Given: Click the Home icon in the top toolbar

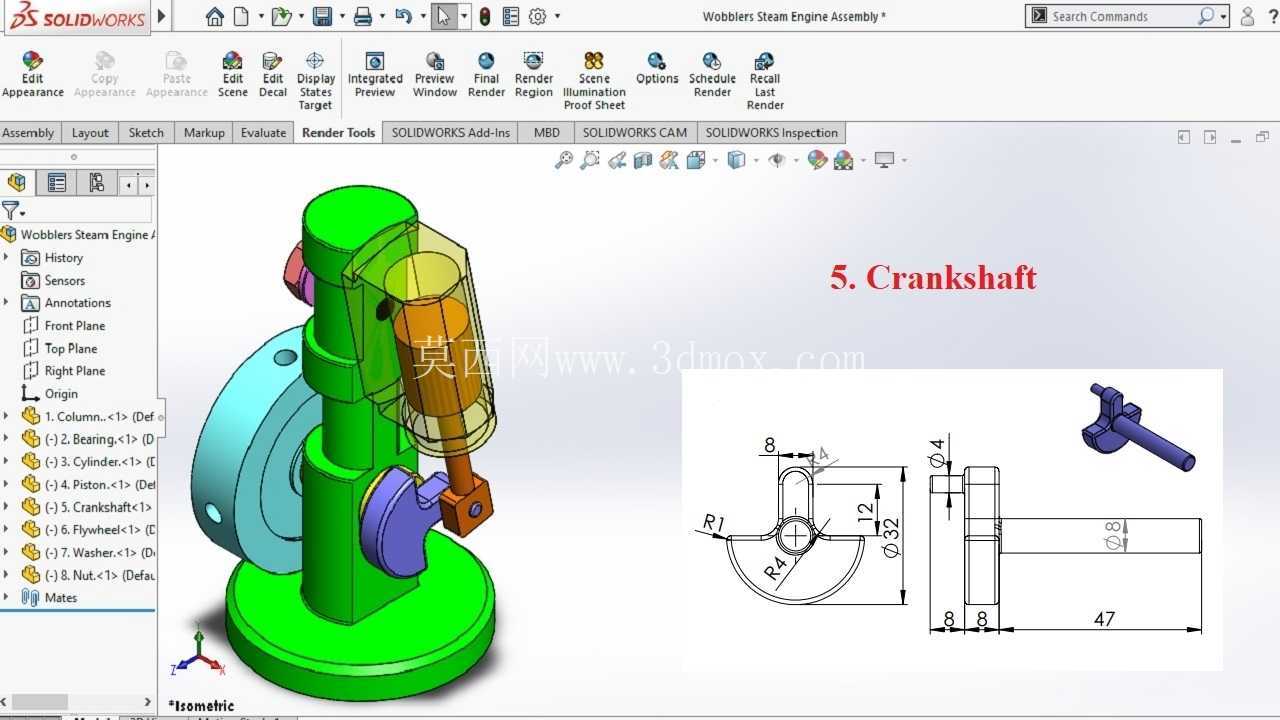Looking at the screenshot, I should [x=214, y=16].
